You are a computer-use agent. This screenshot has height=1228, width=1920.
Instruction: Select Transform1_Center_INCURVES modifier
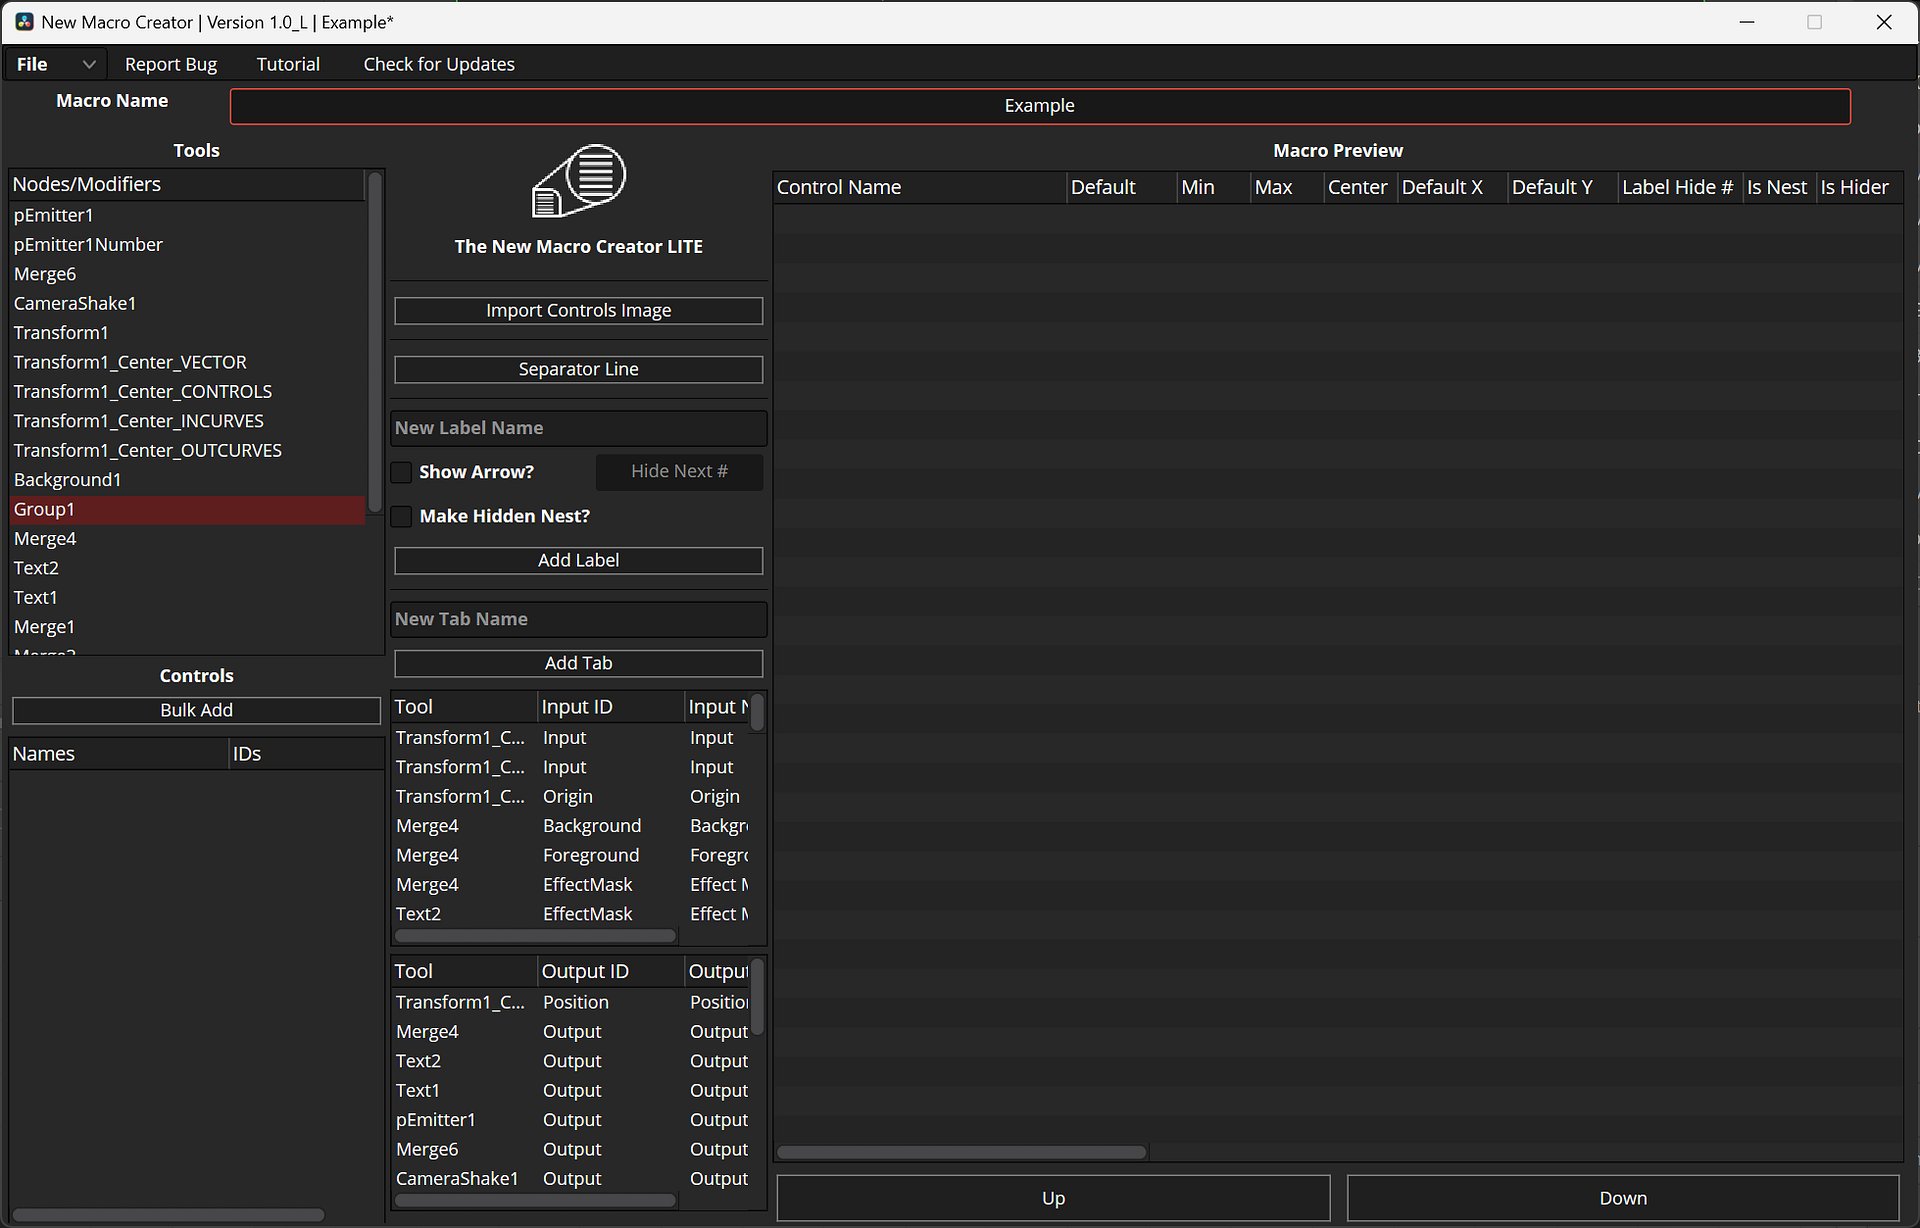click(187, 422)
